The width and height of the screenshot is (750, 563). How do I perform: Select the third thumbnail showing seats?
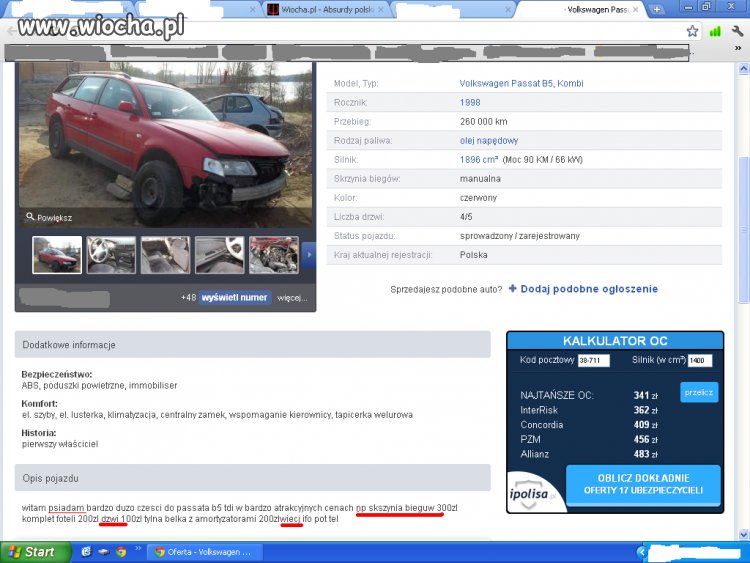pyautogui.click(x=165, y=255)
